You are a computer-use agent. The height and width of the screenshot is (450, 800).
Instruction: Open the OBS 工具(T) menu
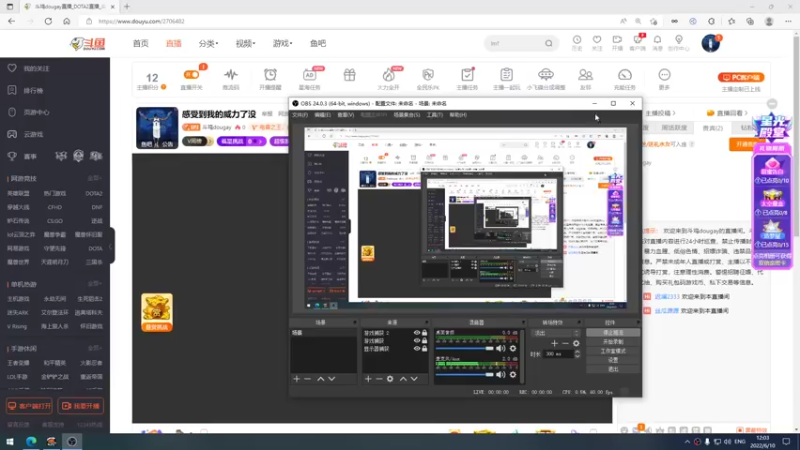coord(435,115)
